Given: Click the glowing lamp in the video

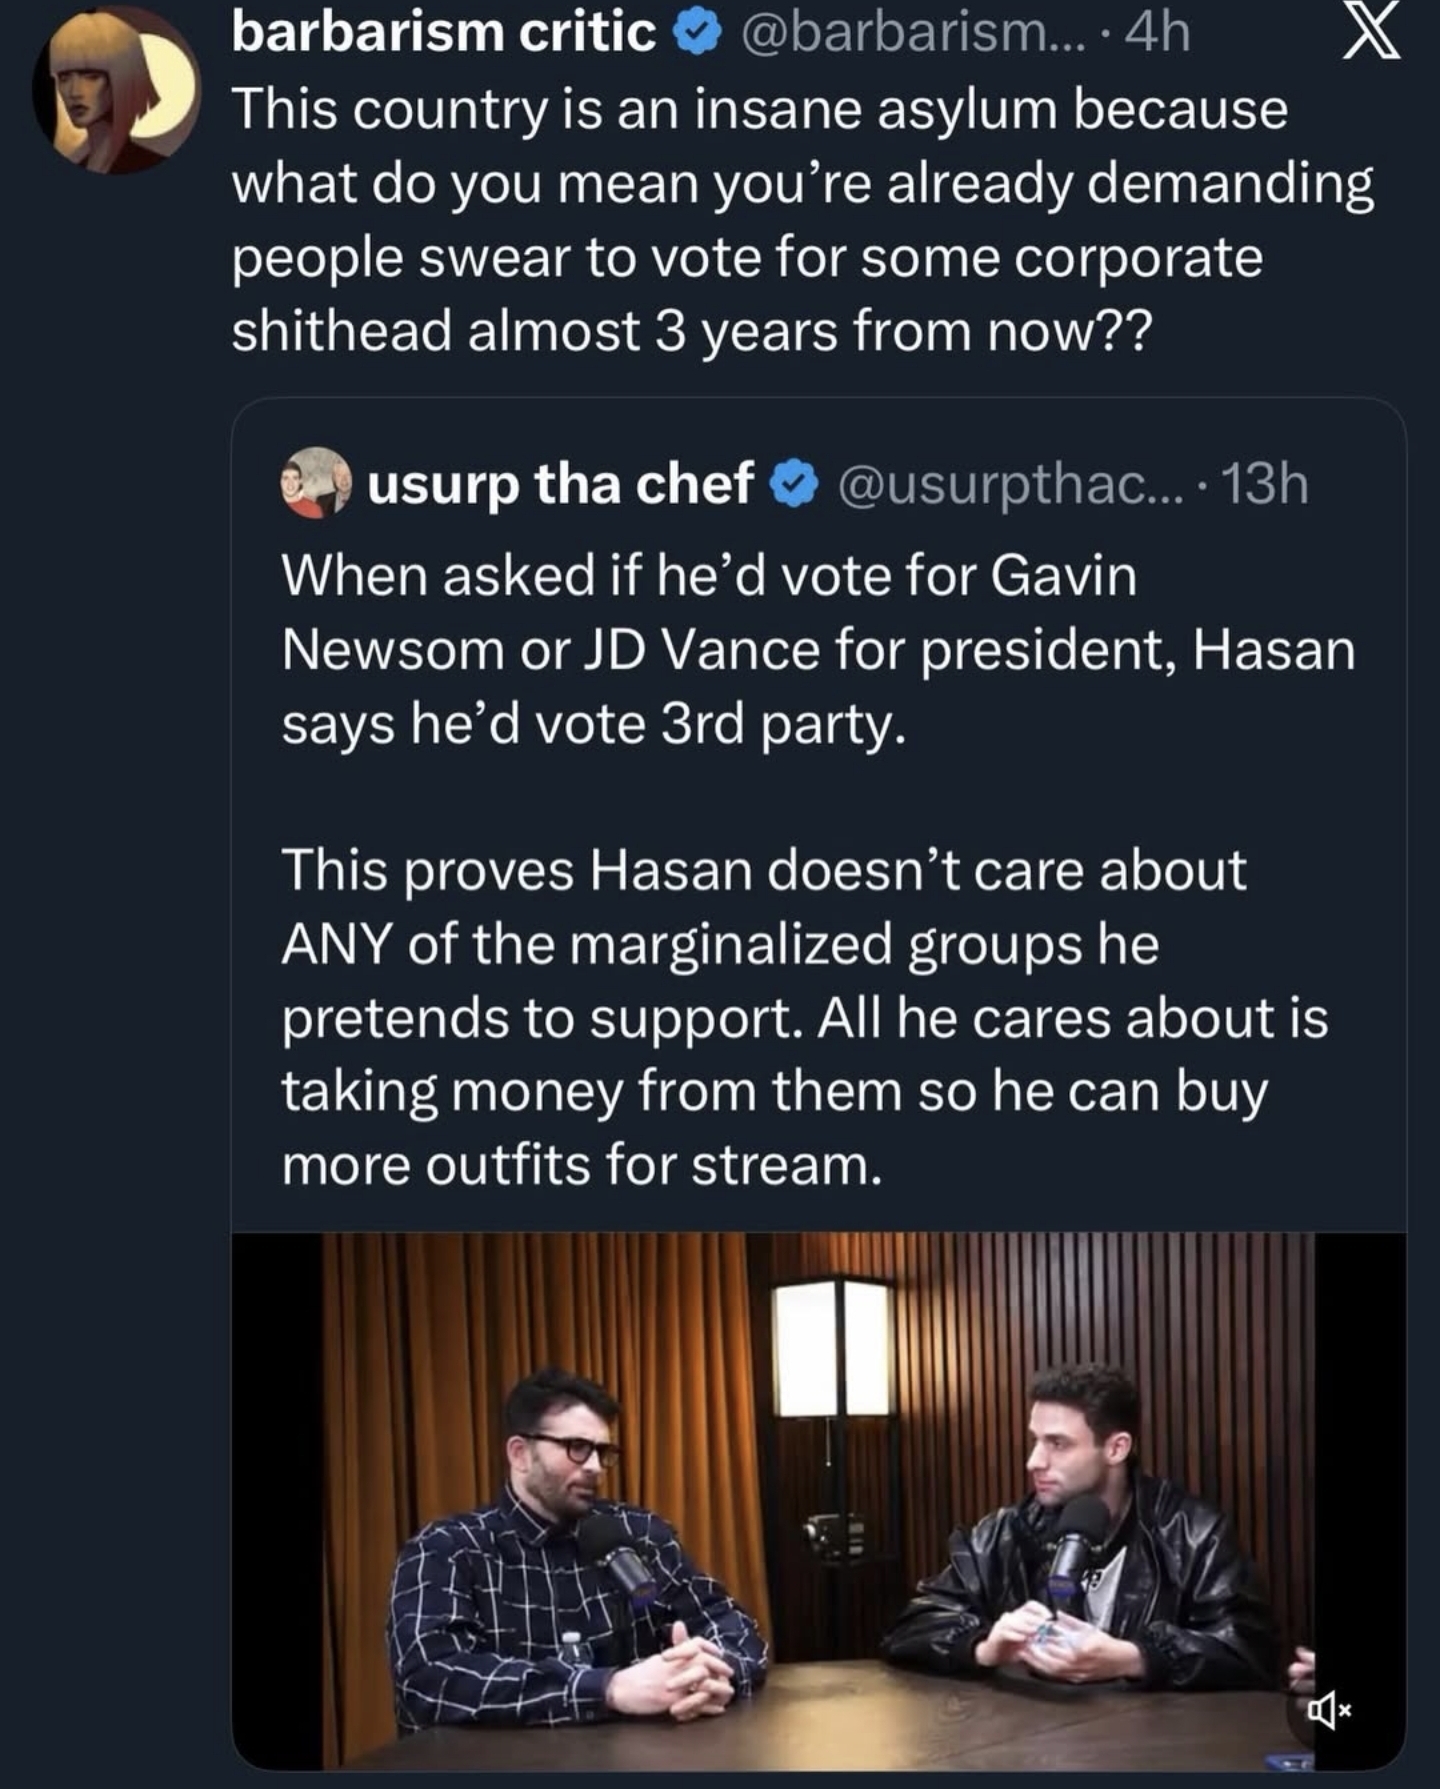Looking at the screenshot, I should 832,1350.
